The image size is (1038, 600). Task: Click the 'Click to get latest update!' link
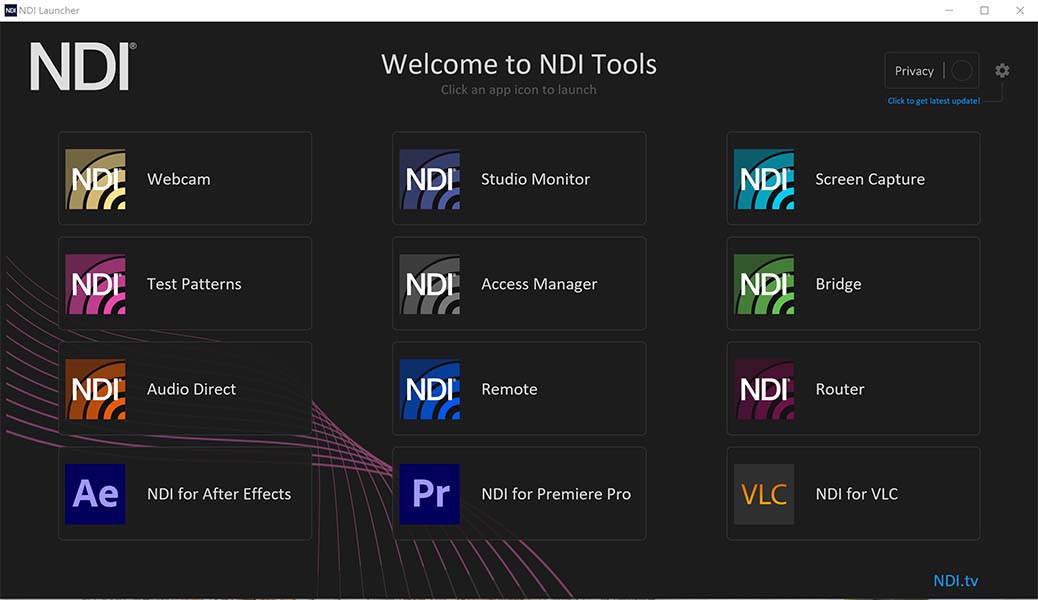[933, 101]
